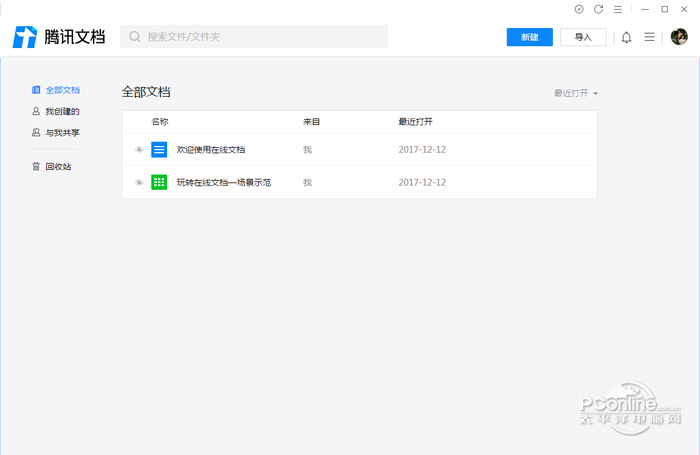Open the hamburger menu beside the bell
This screenshot has height=455, width=700.
click(x=650, y=37)
